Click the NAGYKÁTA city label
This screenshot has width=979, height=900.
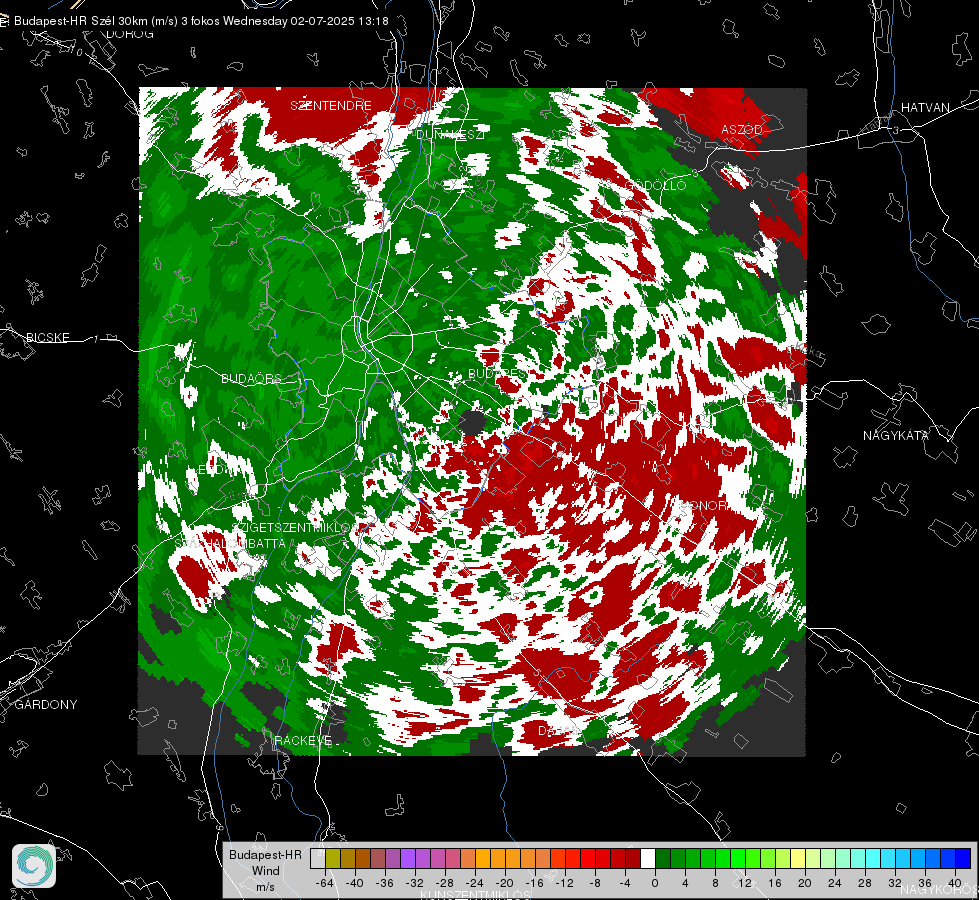pyautogui.click(x=896, y=435)
